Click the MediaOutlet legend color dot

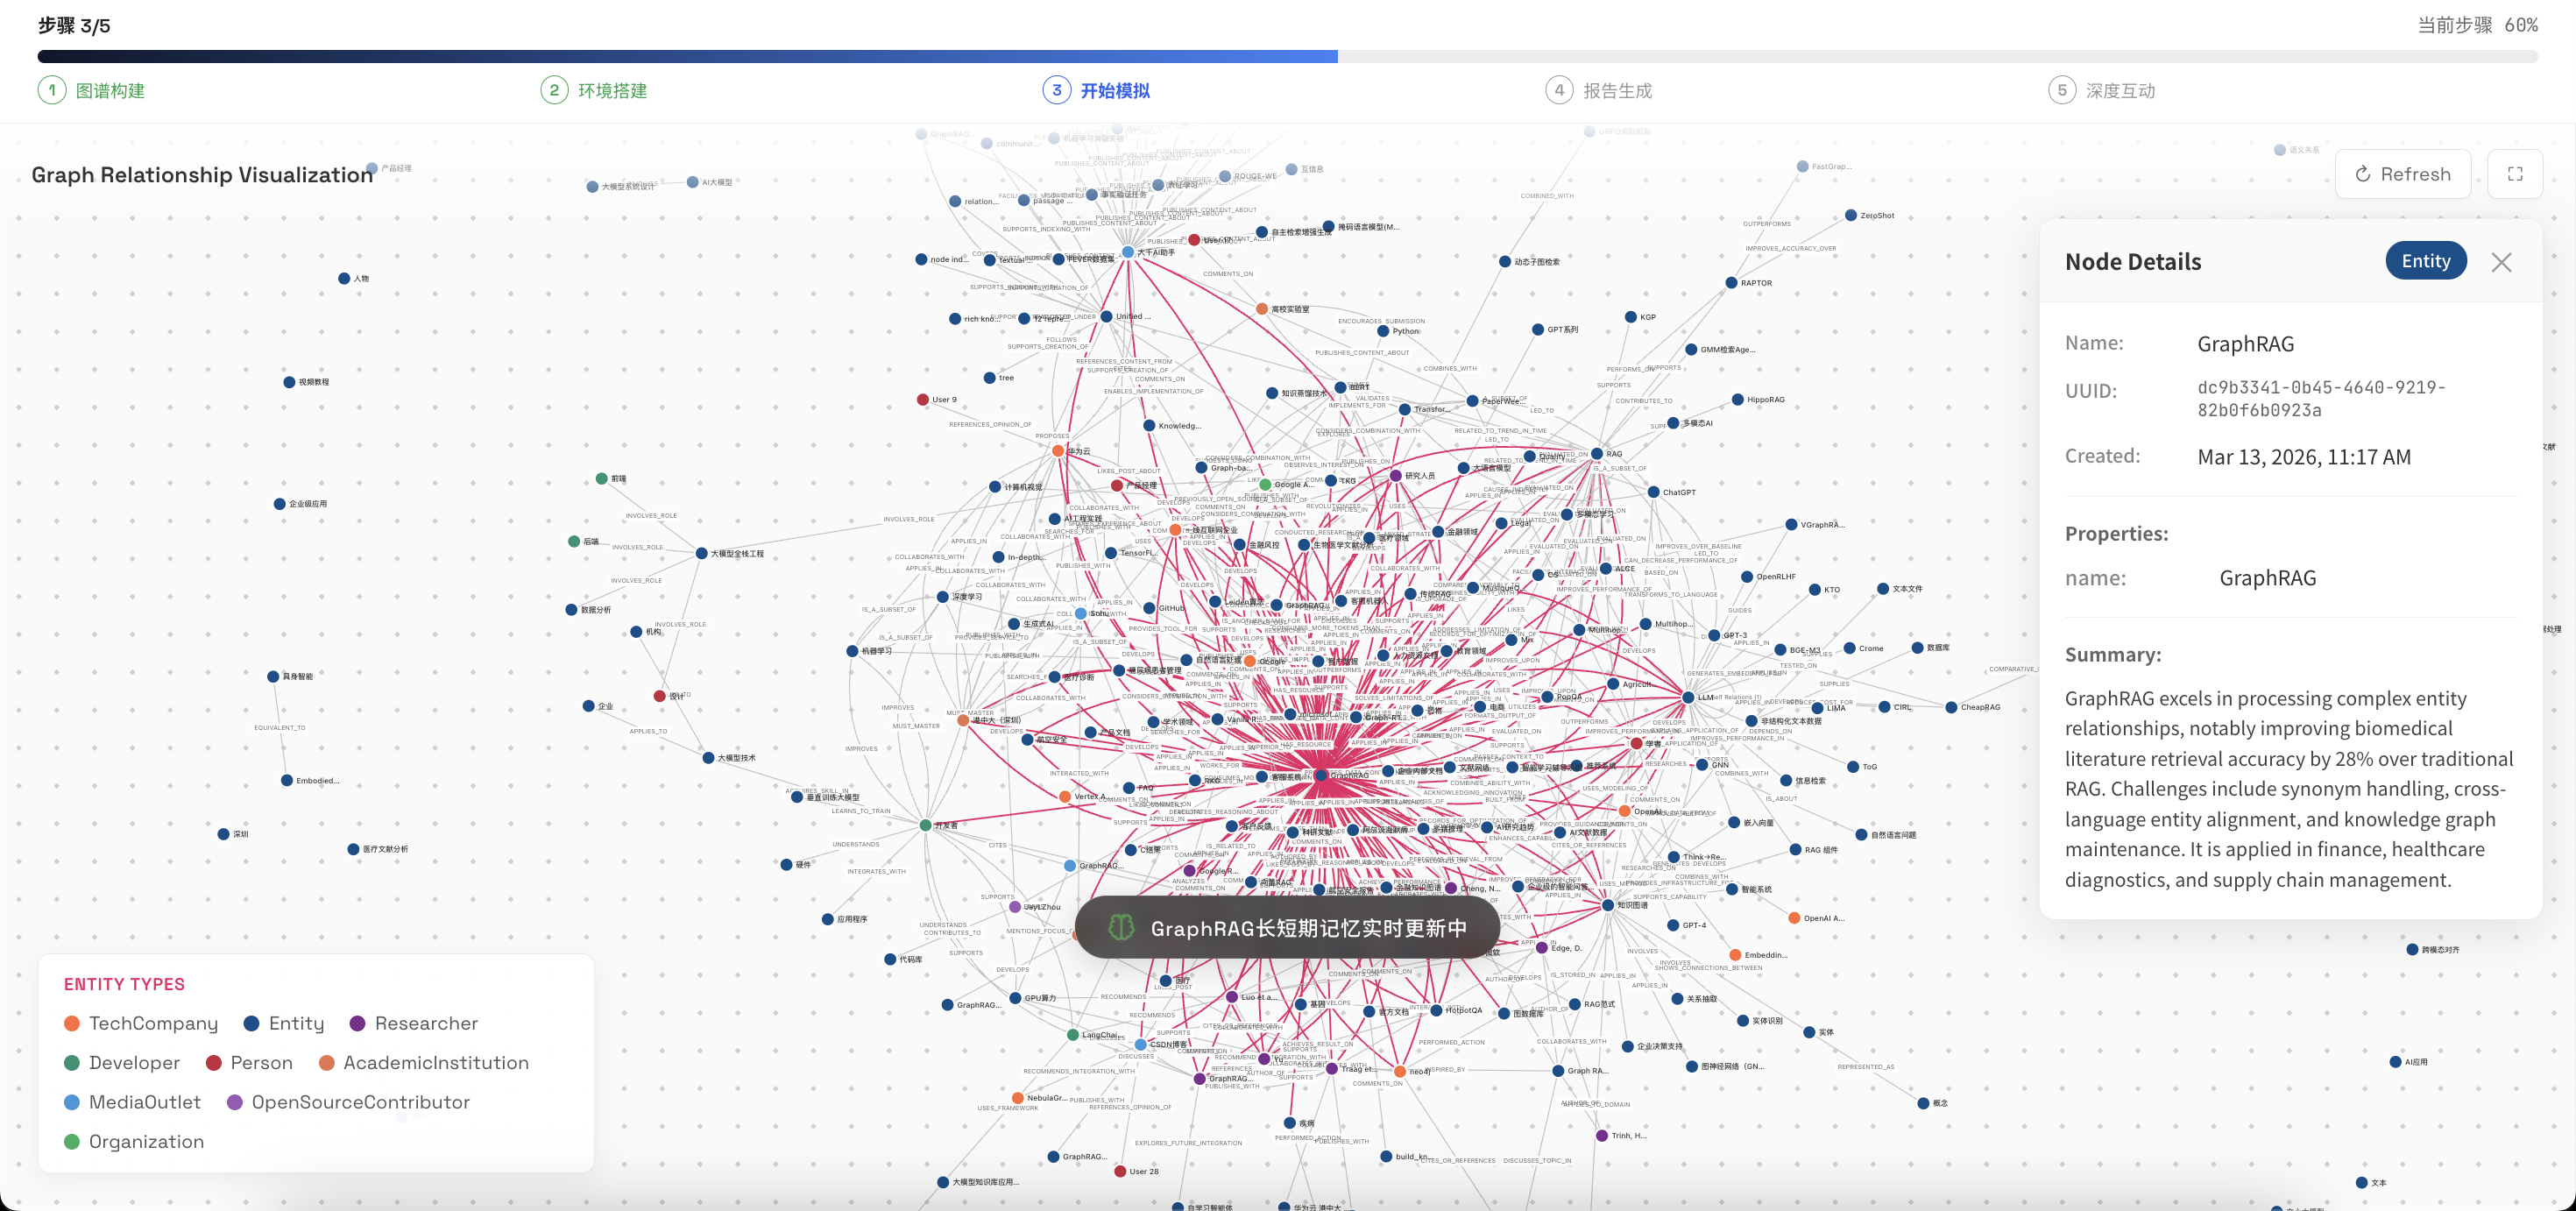click(72, 1102)
